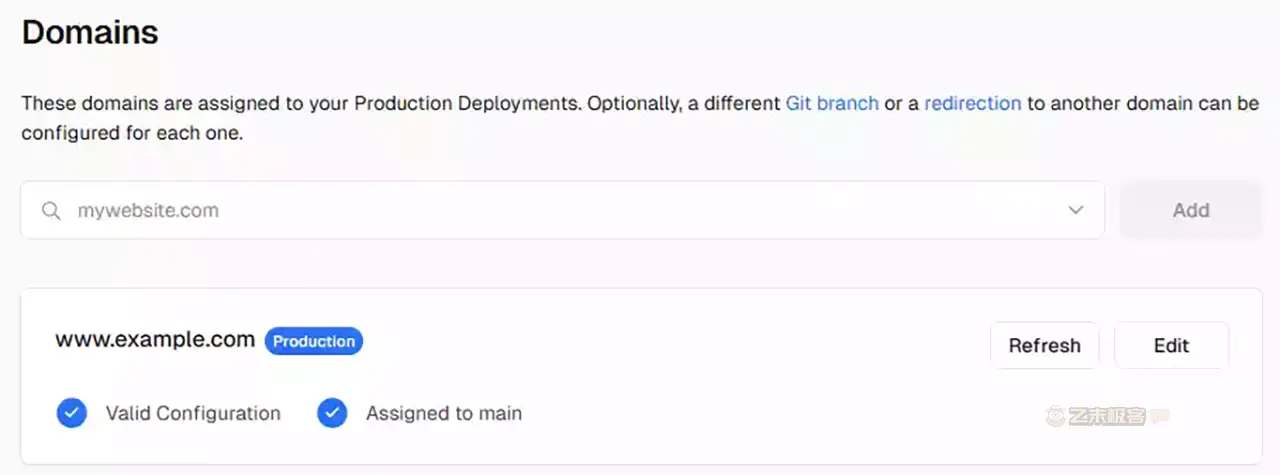Refresh the www.example.com domain
1280x475 pixels.
pos(1044,345)
